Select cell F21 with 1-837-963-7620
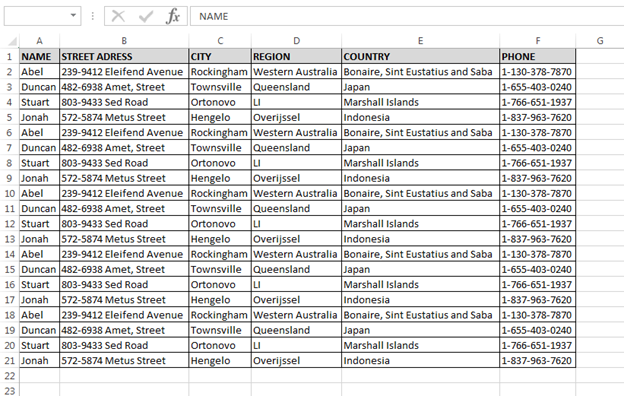The height and width of the screenshot is (396, 624). [x=537, y=361]
